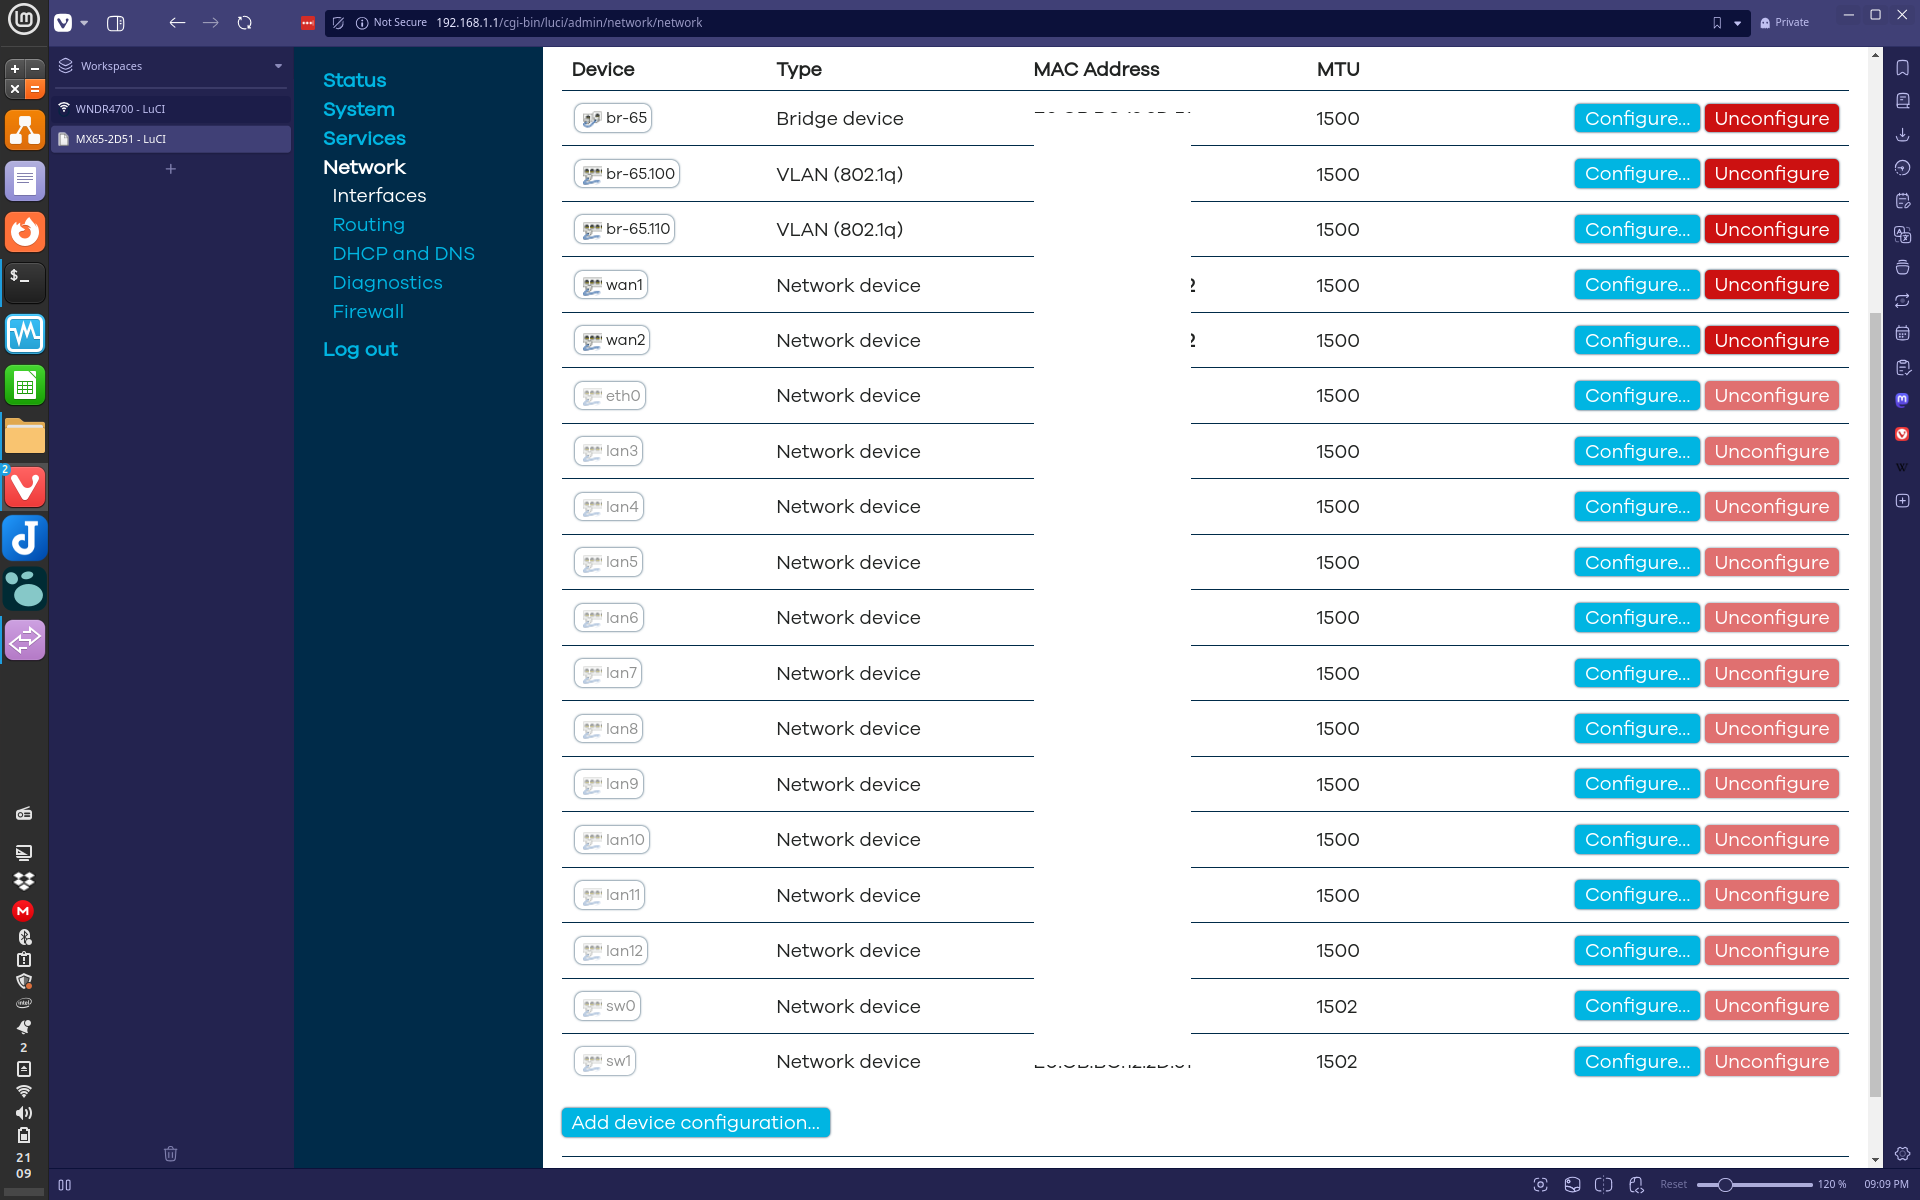Image resolution: width=1920 pixels, height=1200 pixels.
Task: Unconfigure the wan2 network device
Action: pos(1771,340)
